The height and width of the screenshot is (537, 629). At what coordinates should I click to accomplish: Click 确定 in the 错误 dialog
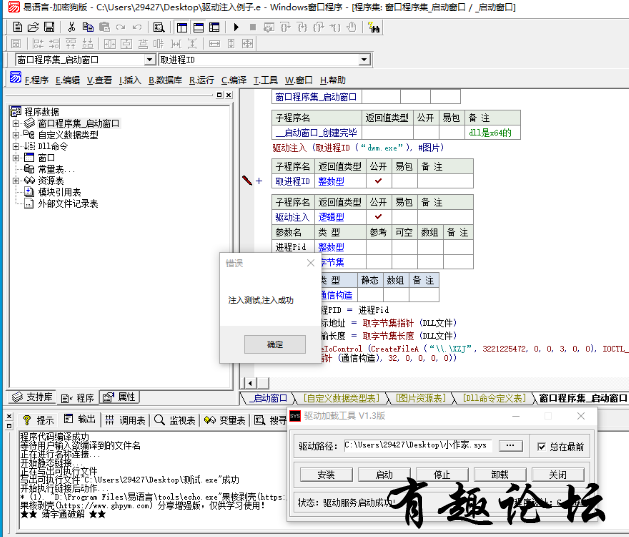click(275, 344)
